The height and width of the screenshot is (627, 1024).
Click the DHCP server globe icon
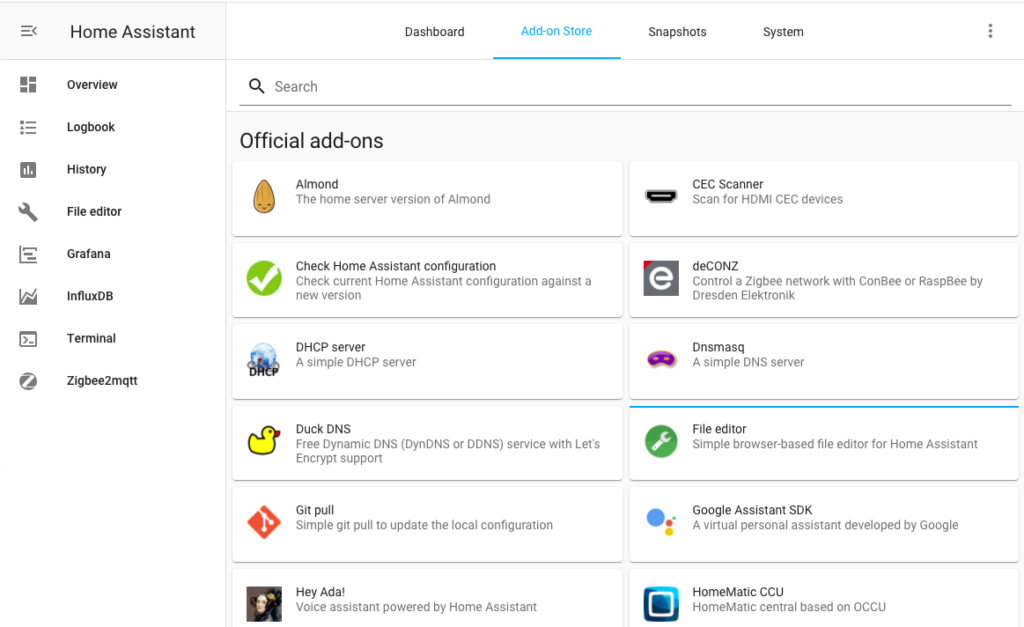[x=264, y=359]
